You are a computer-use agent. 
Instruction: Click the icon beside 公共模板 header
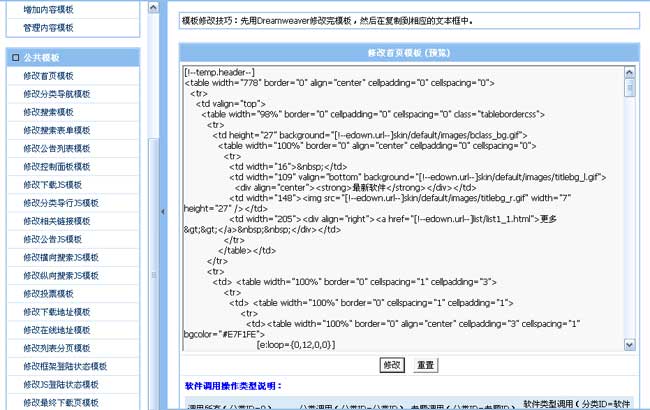tap(15, 58)
